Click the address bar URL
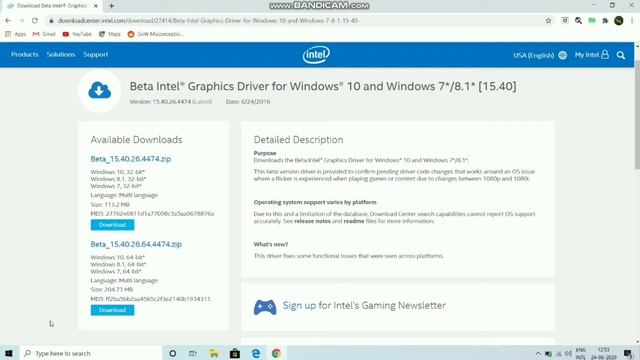The height and width of the screenshot is (360, 640). tap(208, 20)
